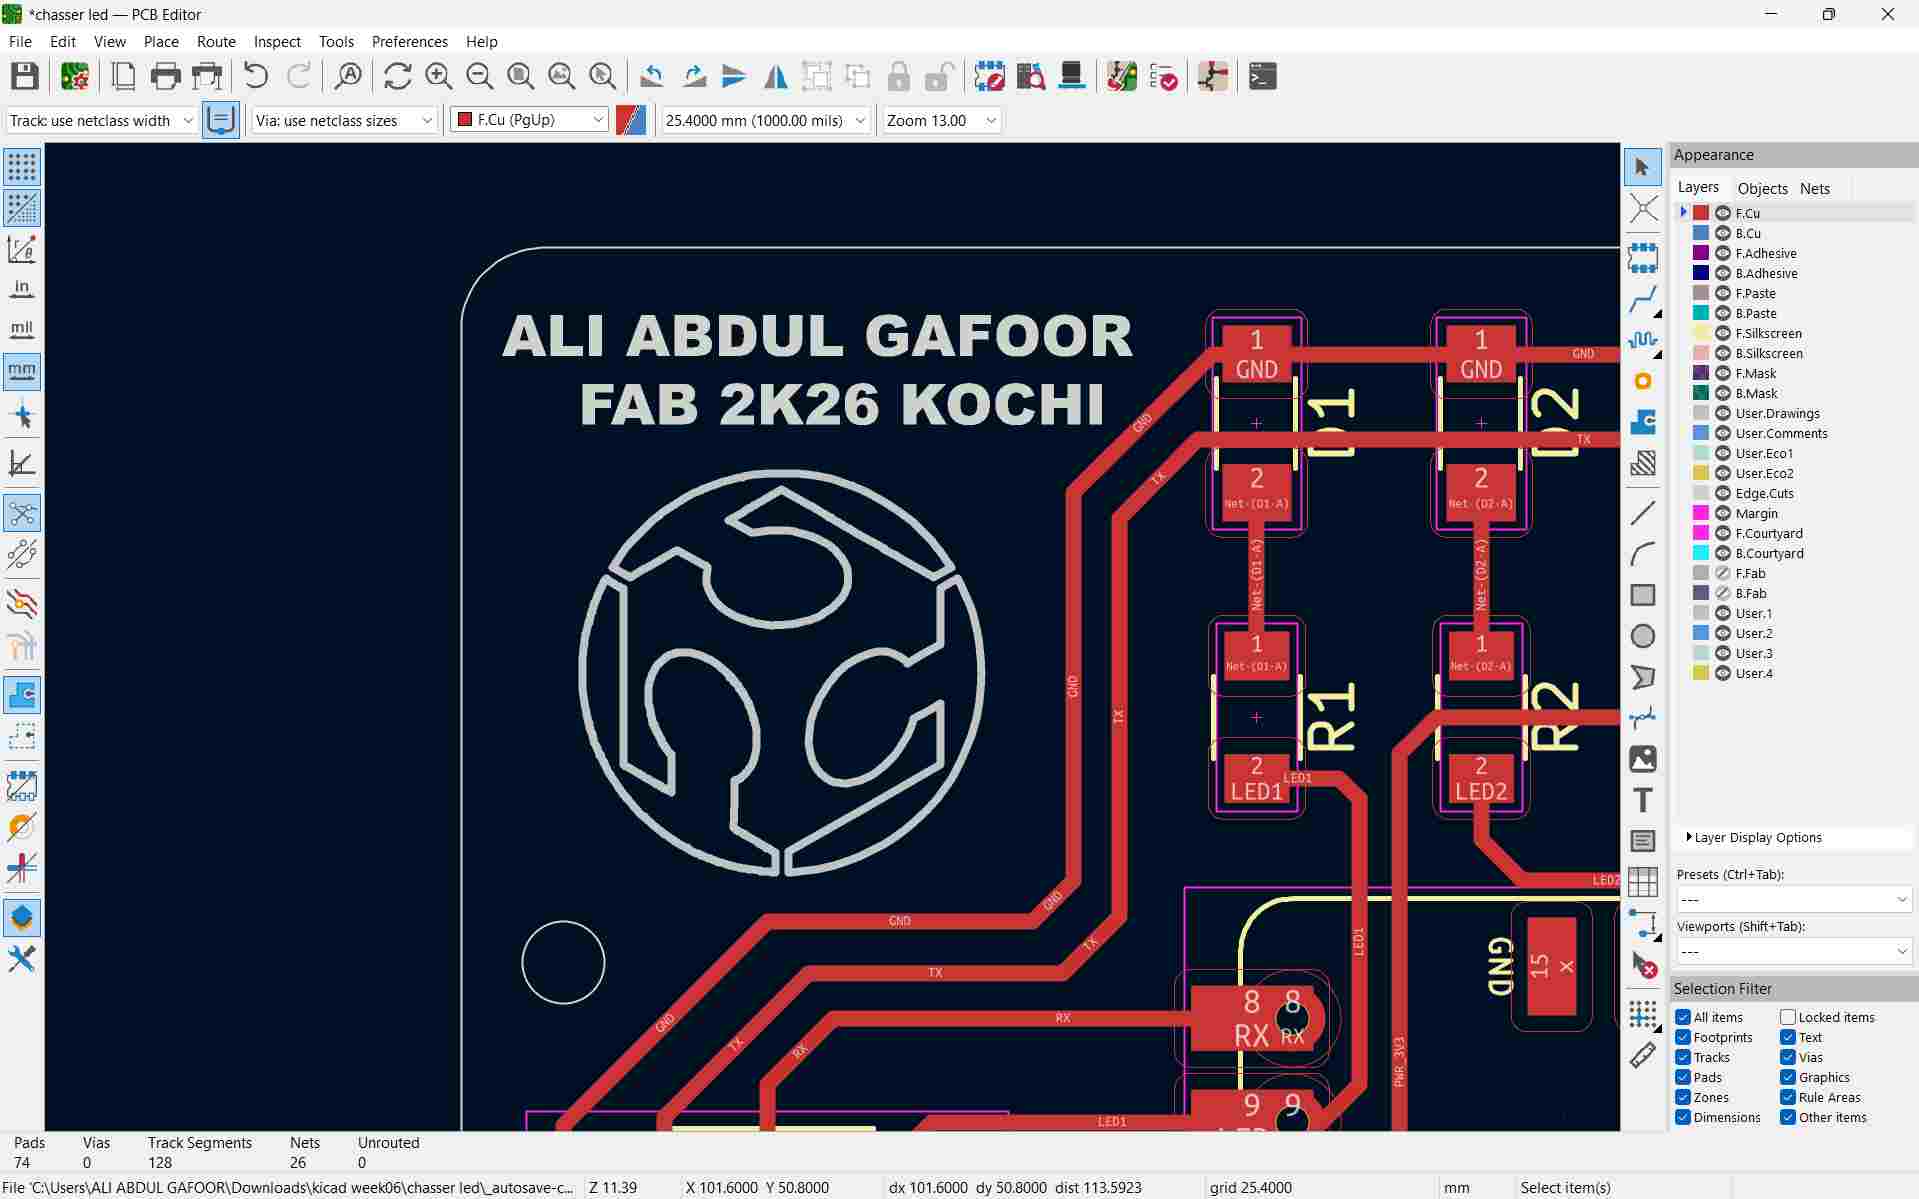This screenshot has height=1199, width=1919.
Task: Select the Add text tool
Action: click(1642, 800)
